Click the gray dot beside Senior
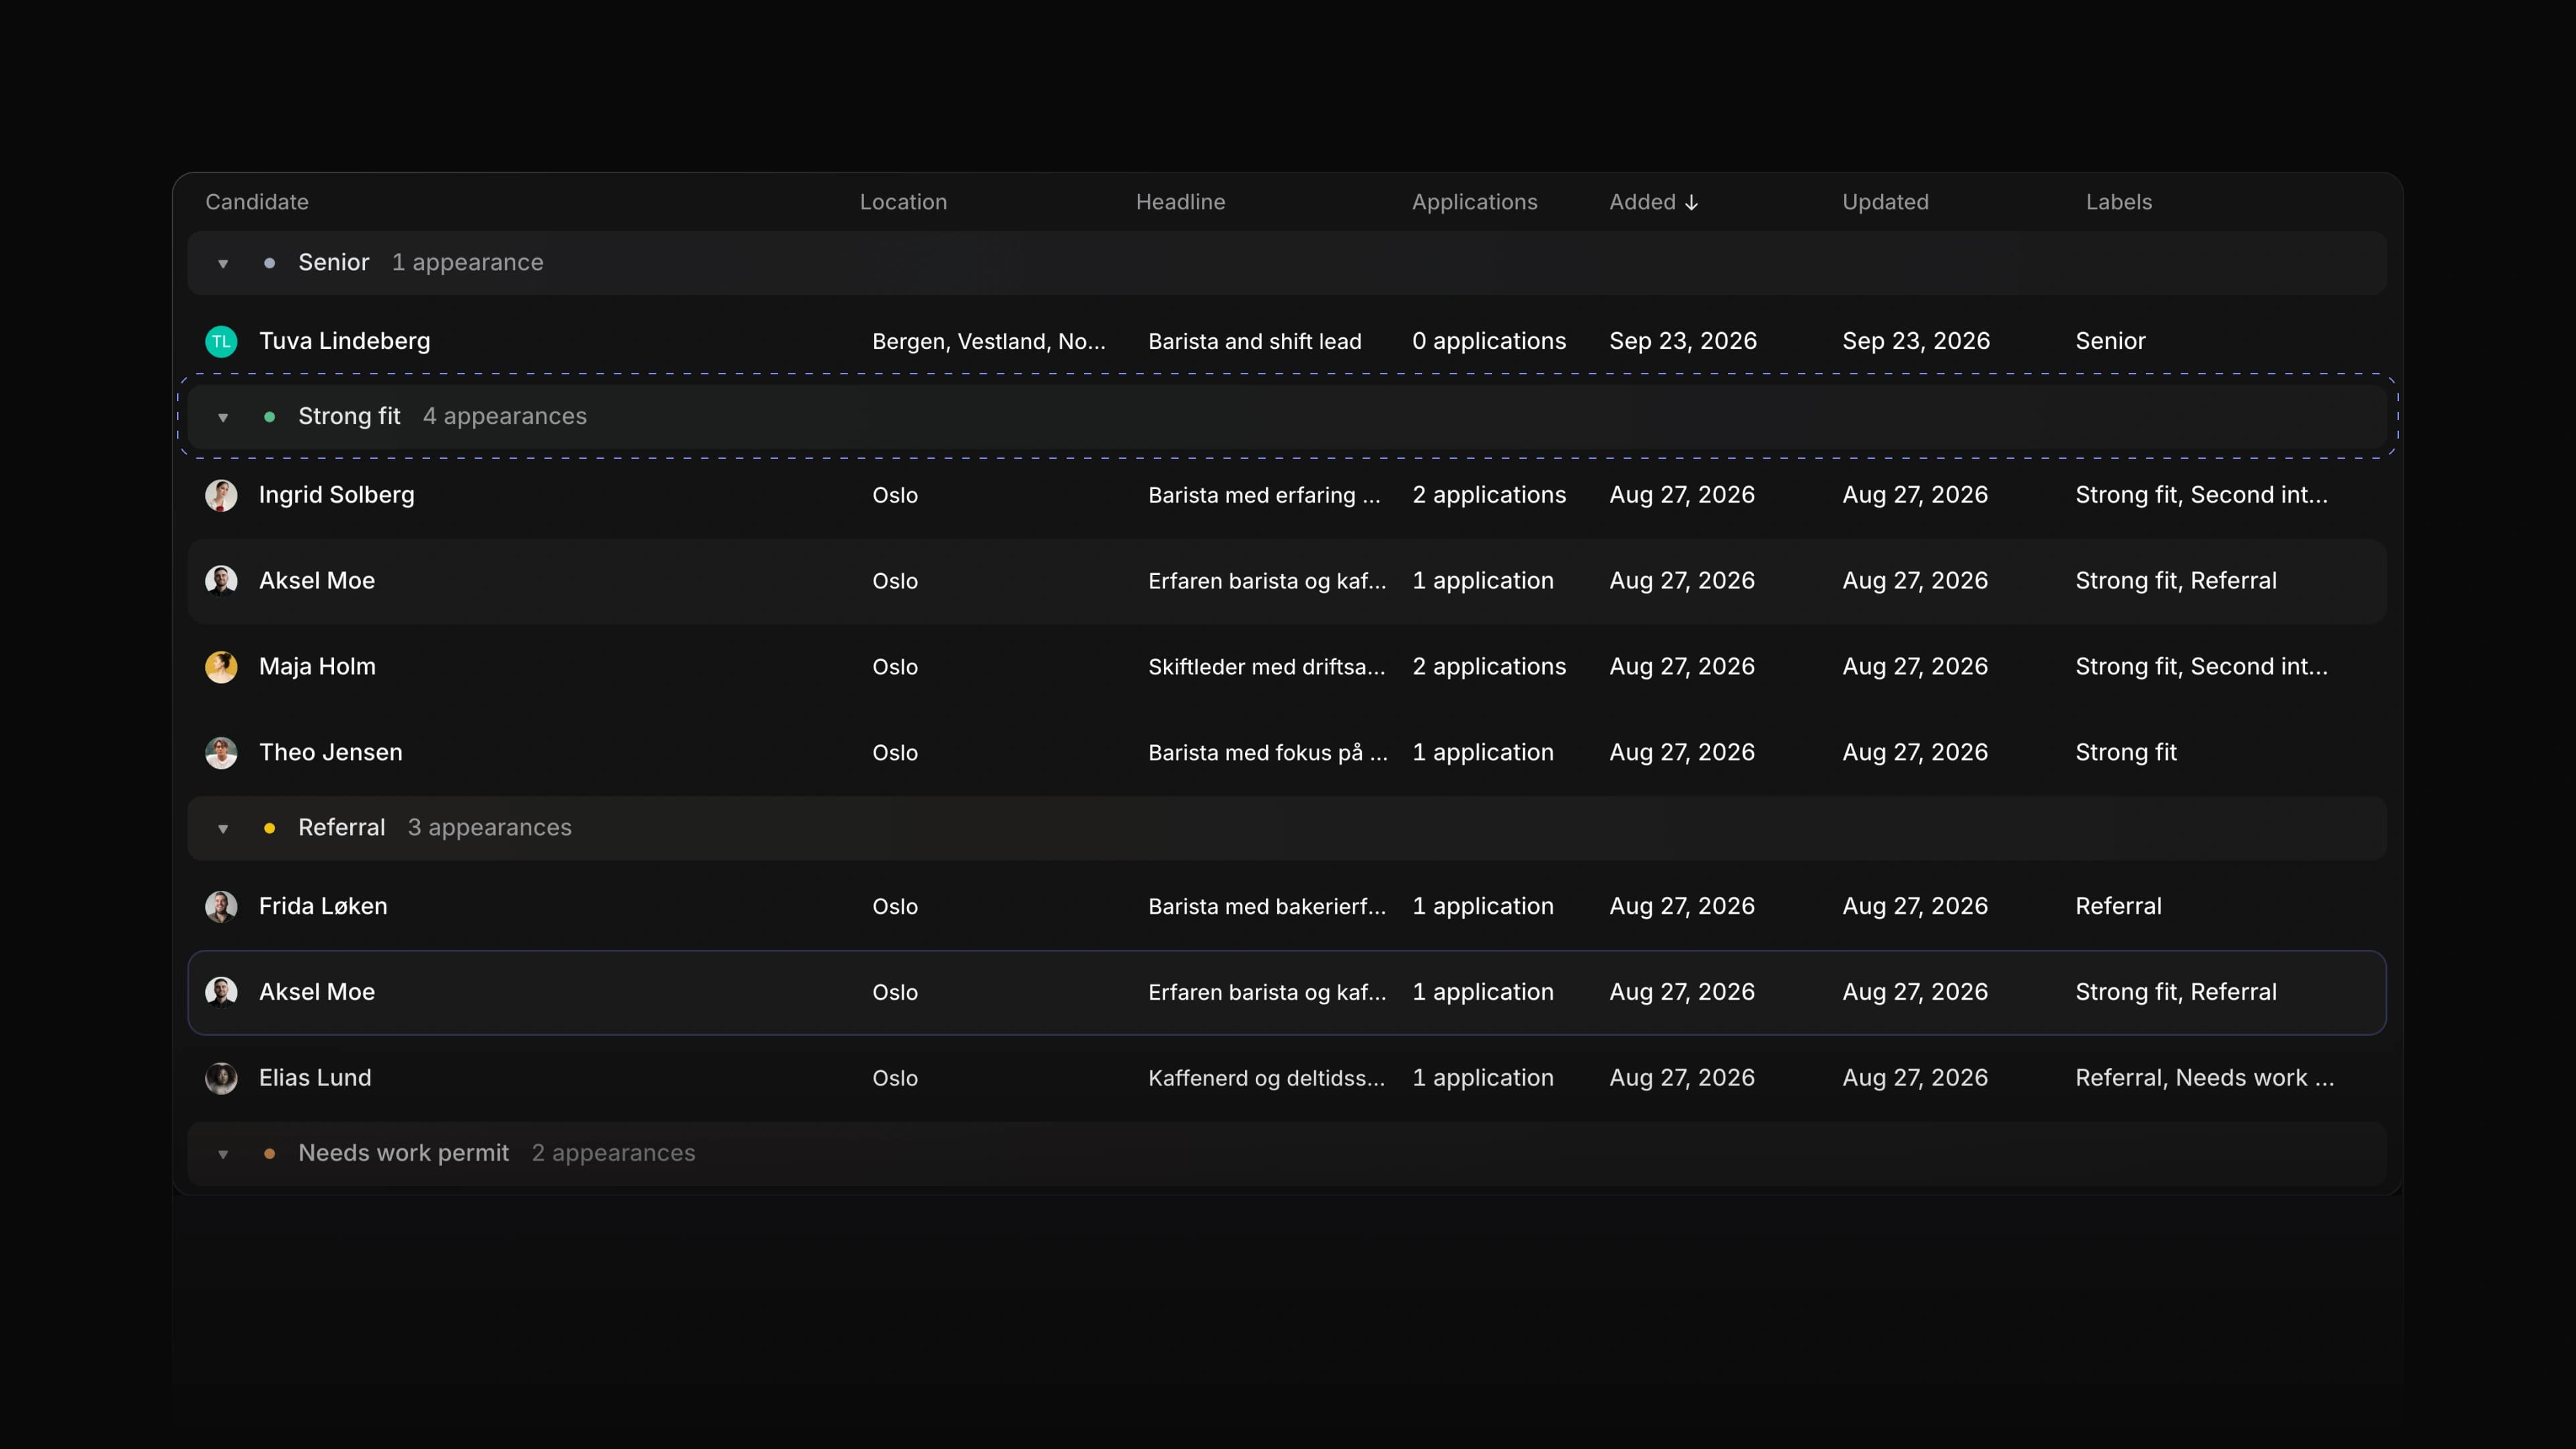Viewport: 2576px width, 1449px height. (269, 263)
